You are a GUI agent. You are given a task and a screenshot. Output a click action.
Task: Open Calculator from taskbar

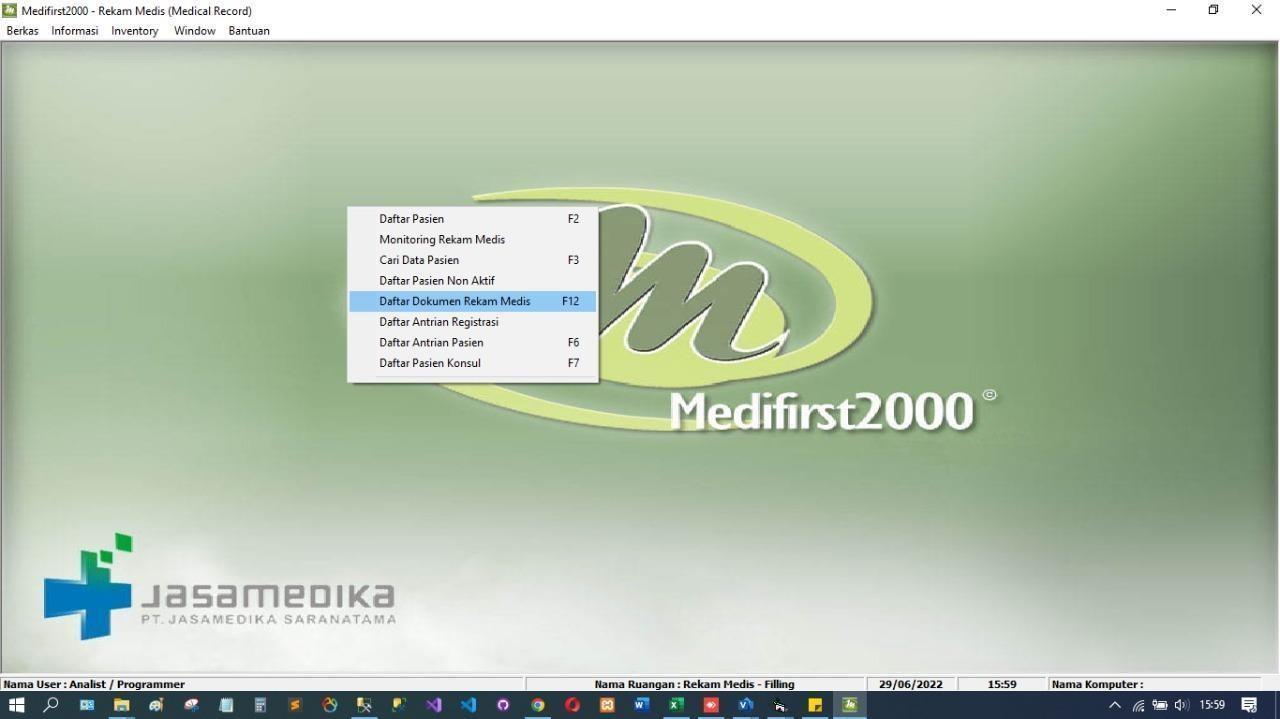click(260, 705)
